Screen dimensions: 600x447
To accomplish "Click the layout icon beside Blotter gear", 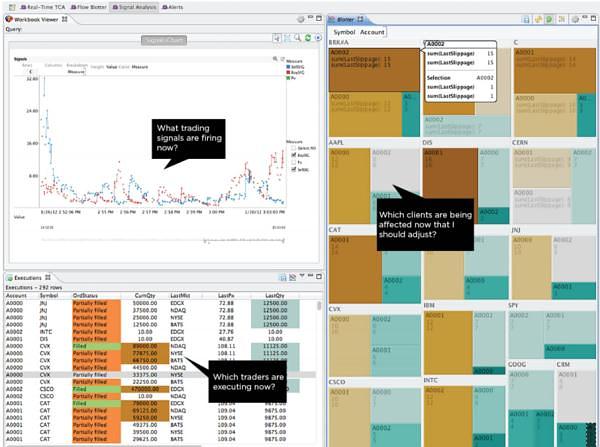I will 562,19.
